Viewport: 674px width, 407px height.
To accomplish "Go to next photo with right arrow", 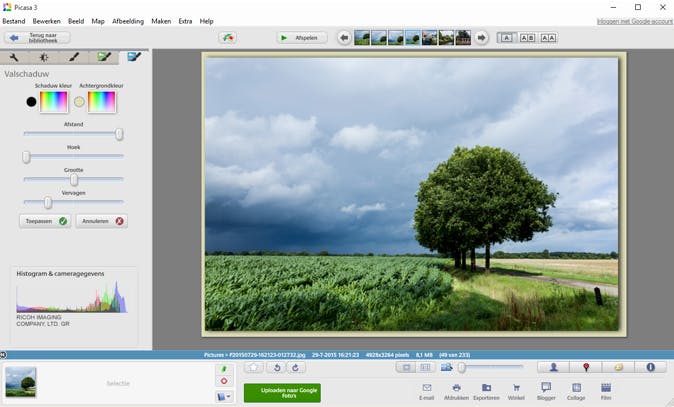I will (x=481, y=38).
